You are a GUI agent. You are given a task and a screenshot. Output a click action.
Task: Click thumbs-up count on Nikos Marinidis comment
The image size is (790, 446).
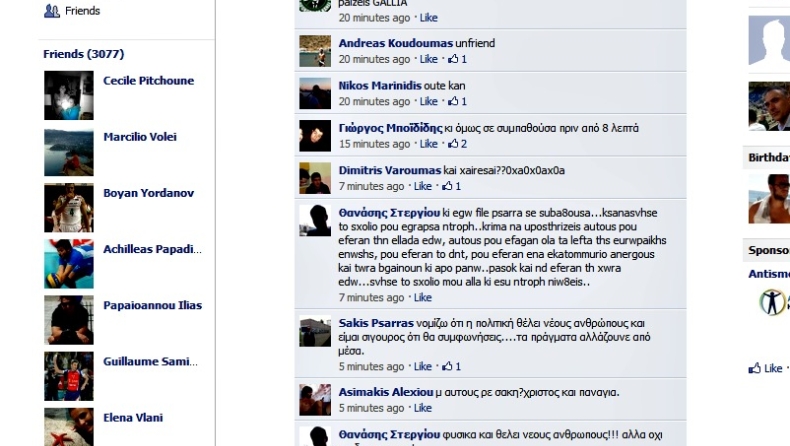click(464, 101)
